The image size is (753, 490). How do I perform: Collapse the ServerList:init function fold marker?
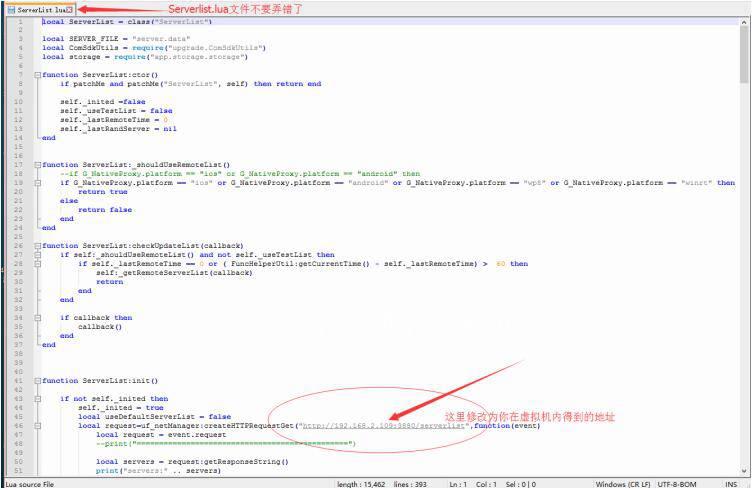[37, 381]
